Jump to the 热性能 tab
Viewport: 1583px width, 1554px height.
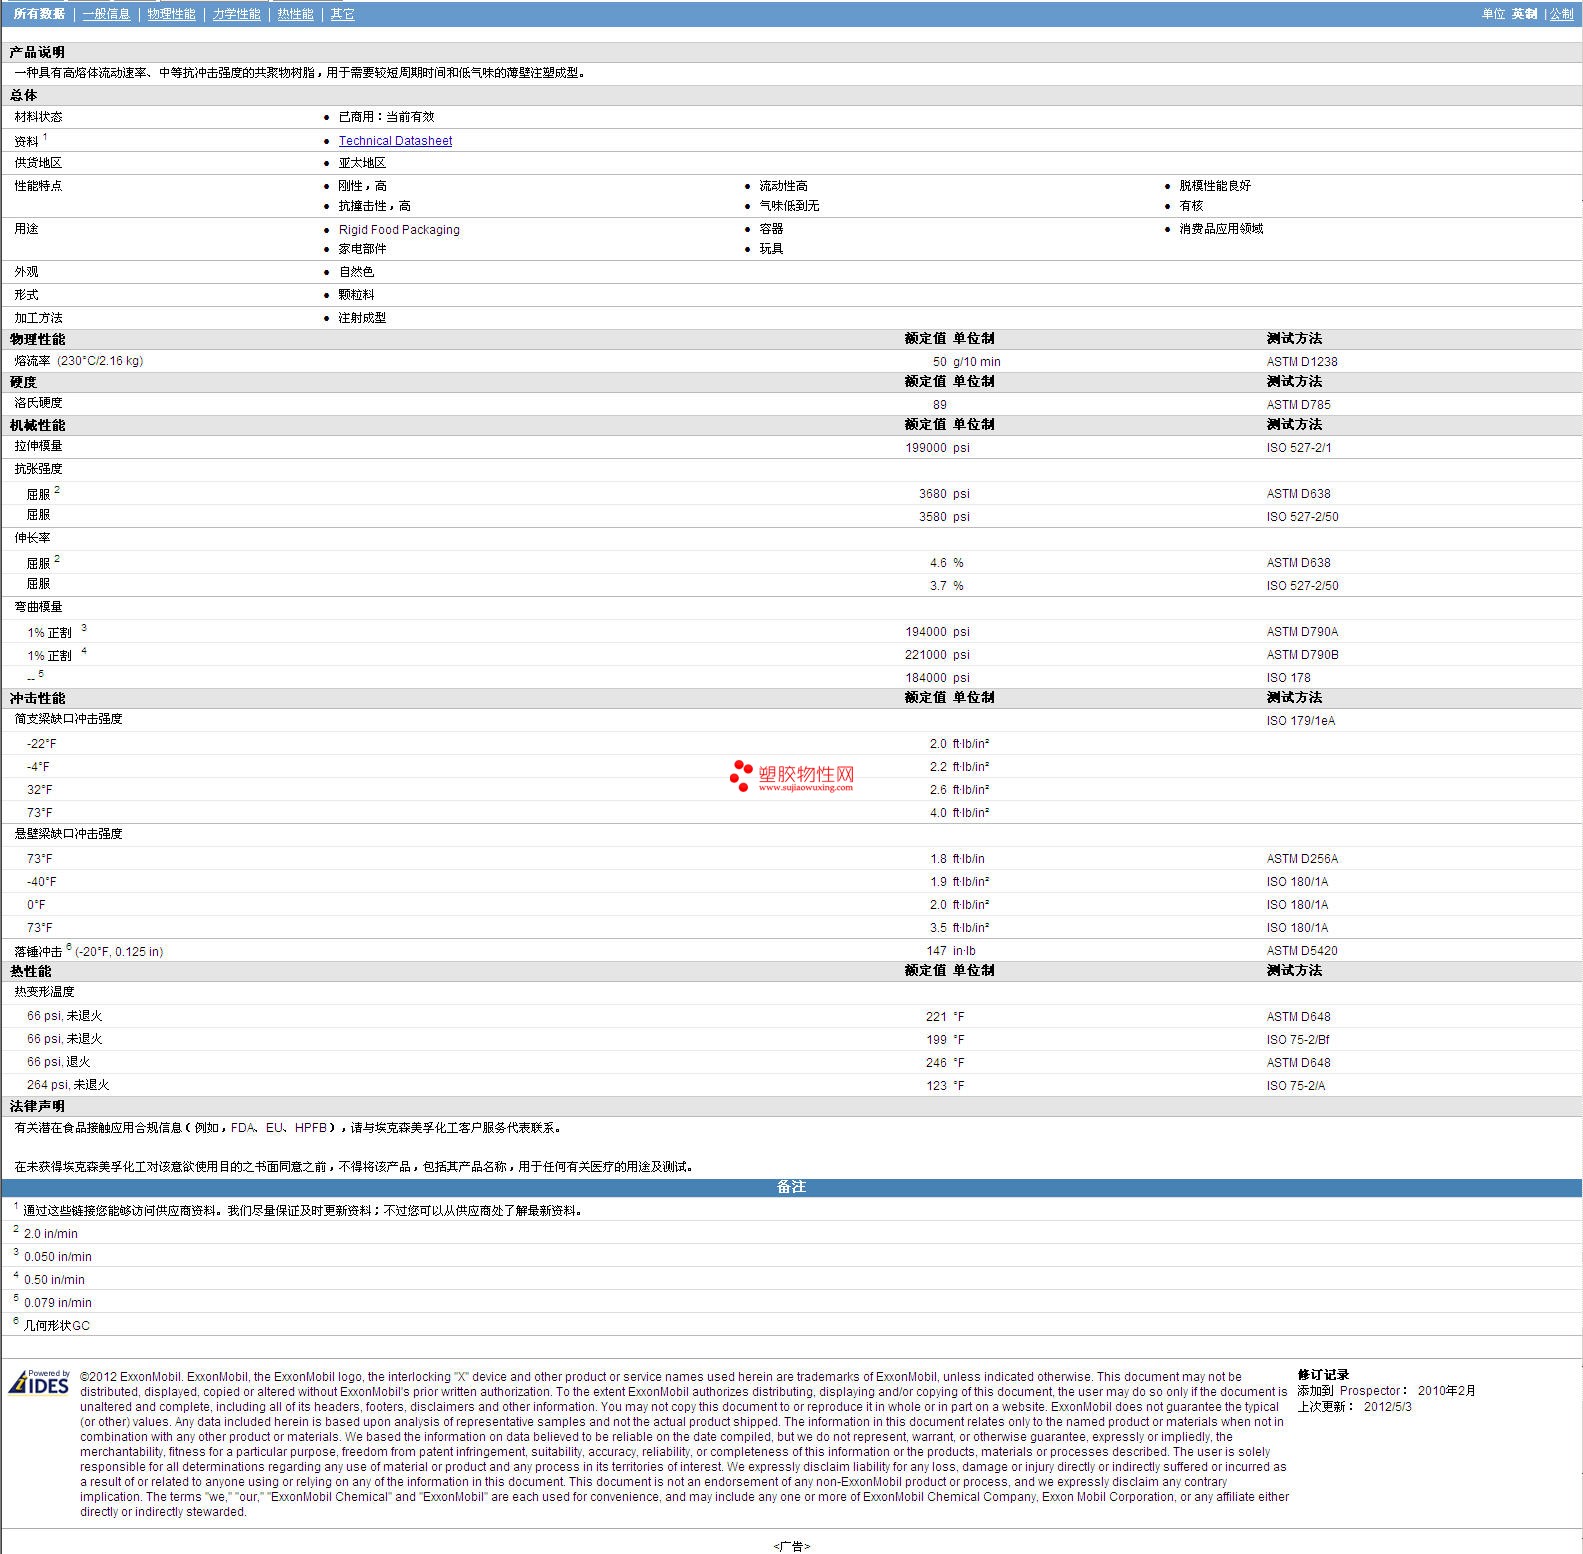[x=295, y=14]
